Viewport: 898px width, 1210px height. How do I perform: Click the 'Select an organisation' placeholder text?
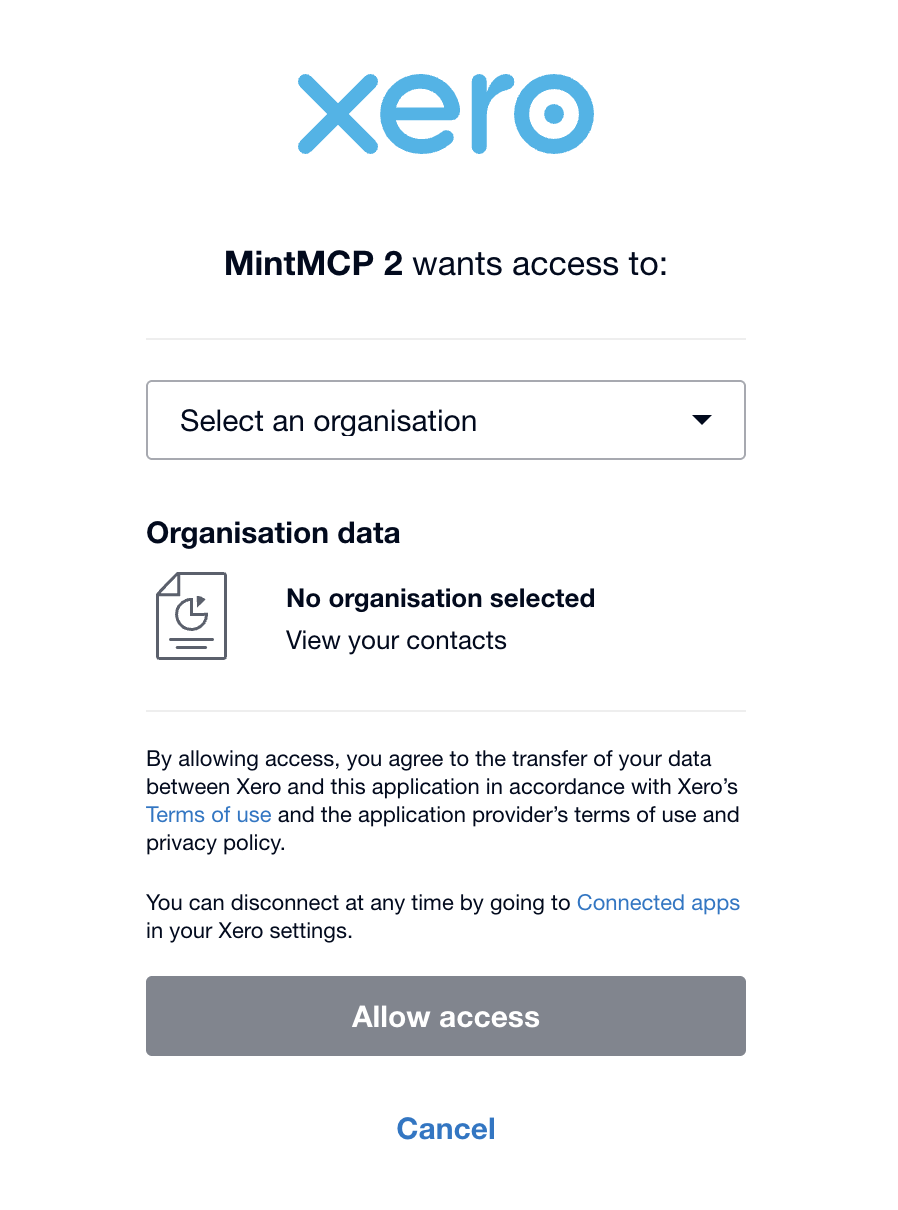click(x=328, y=421)
